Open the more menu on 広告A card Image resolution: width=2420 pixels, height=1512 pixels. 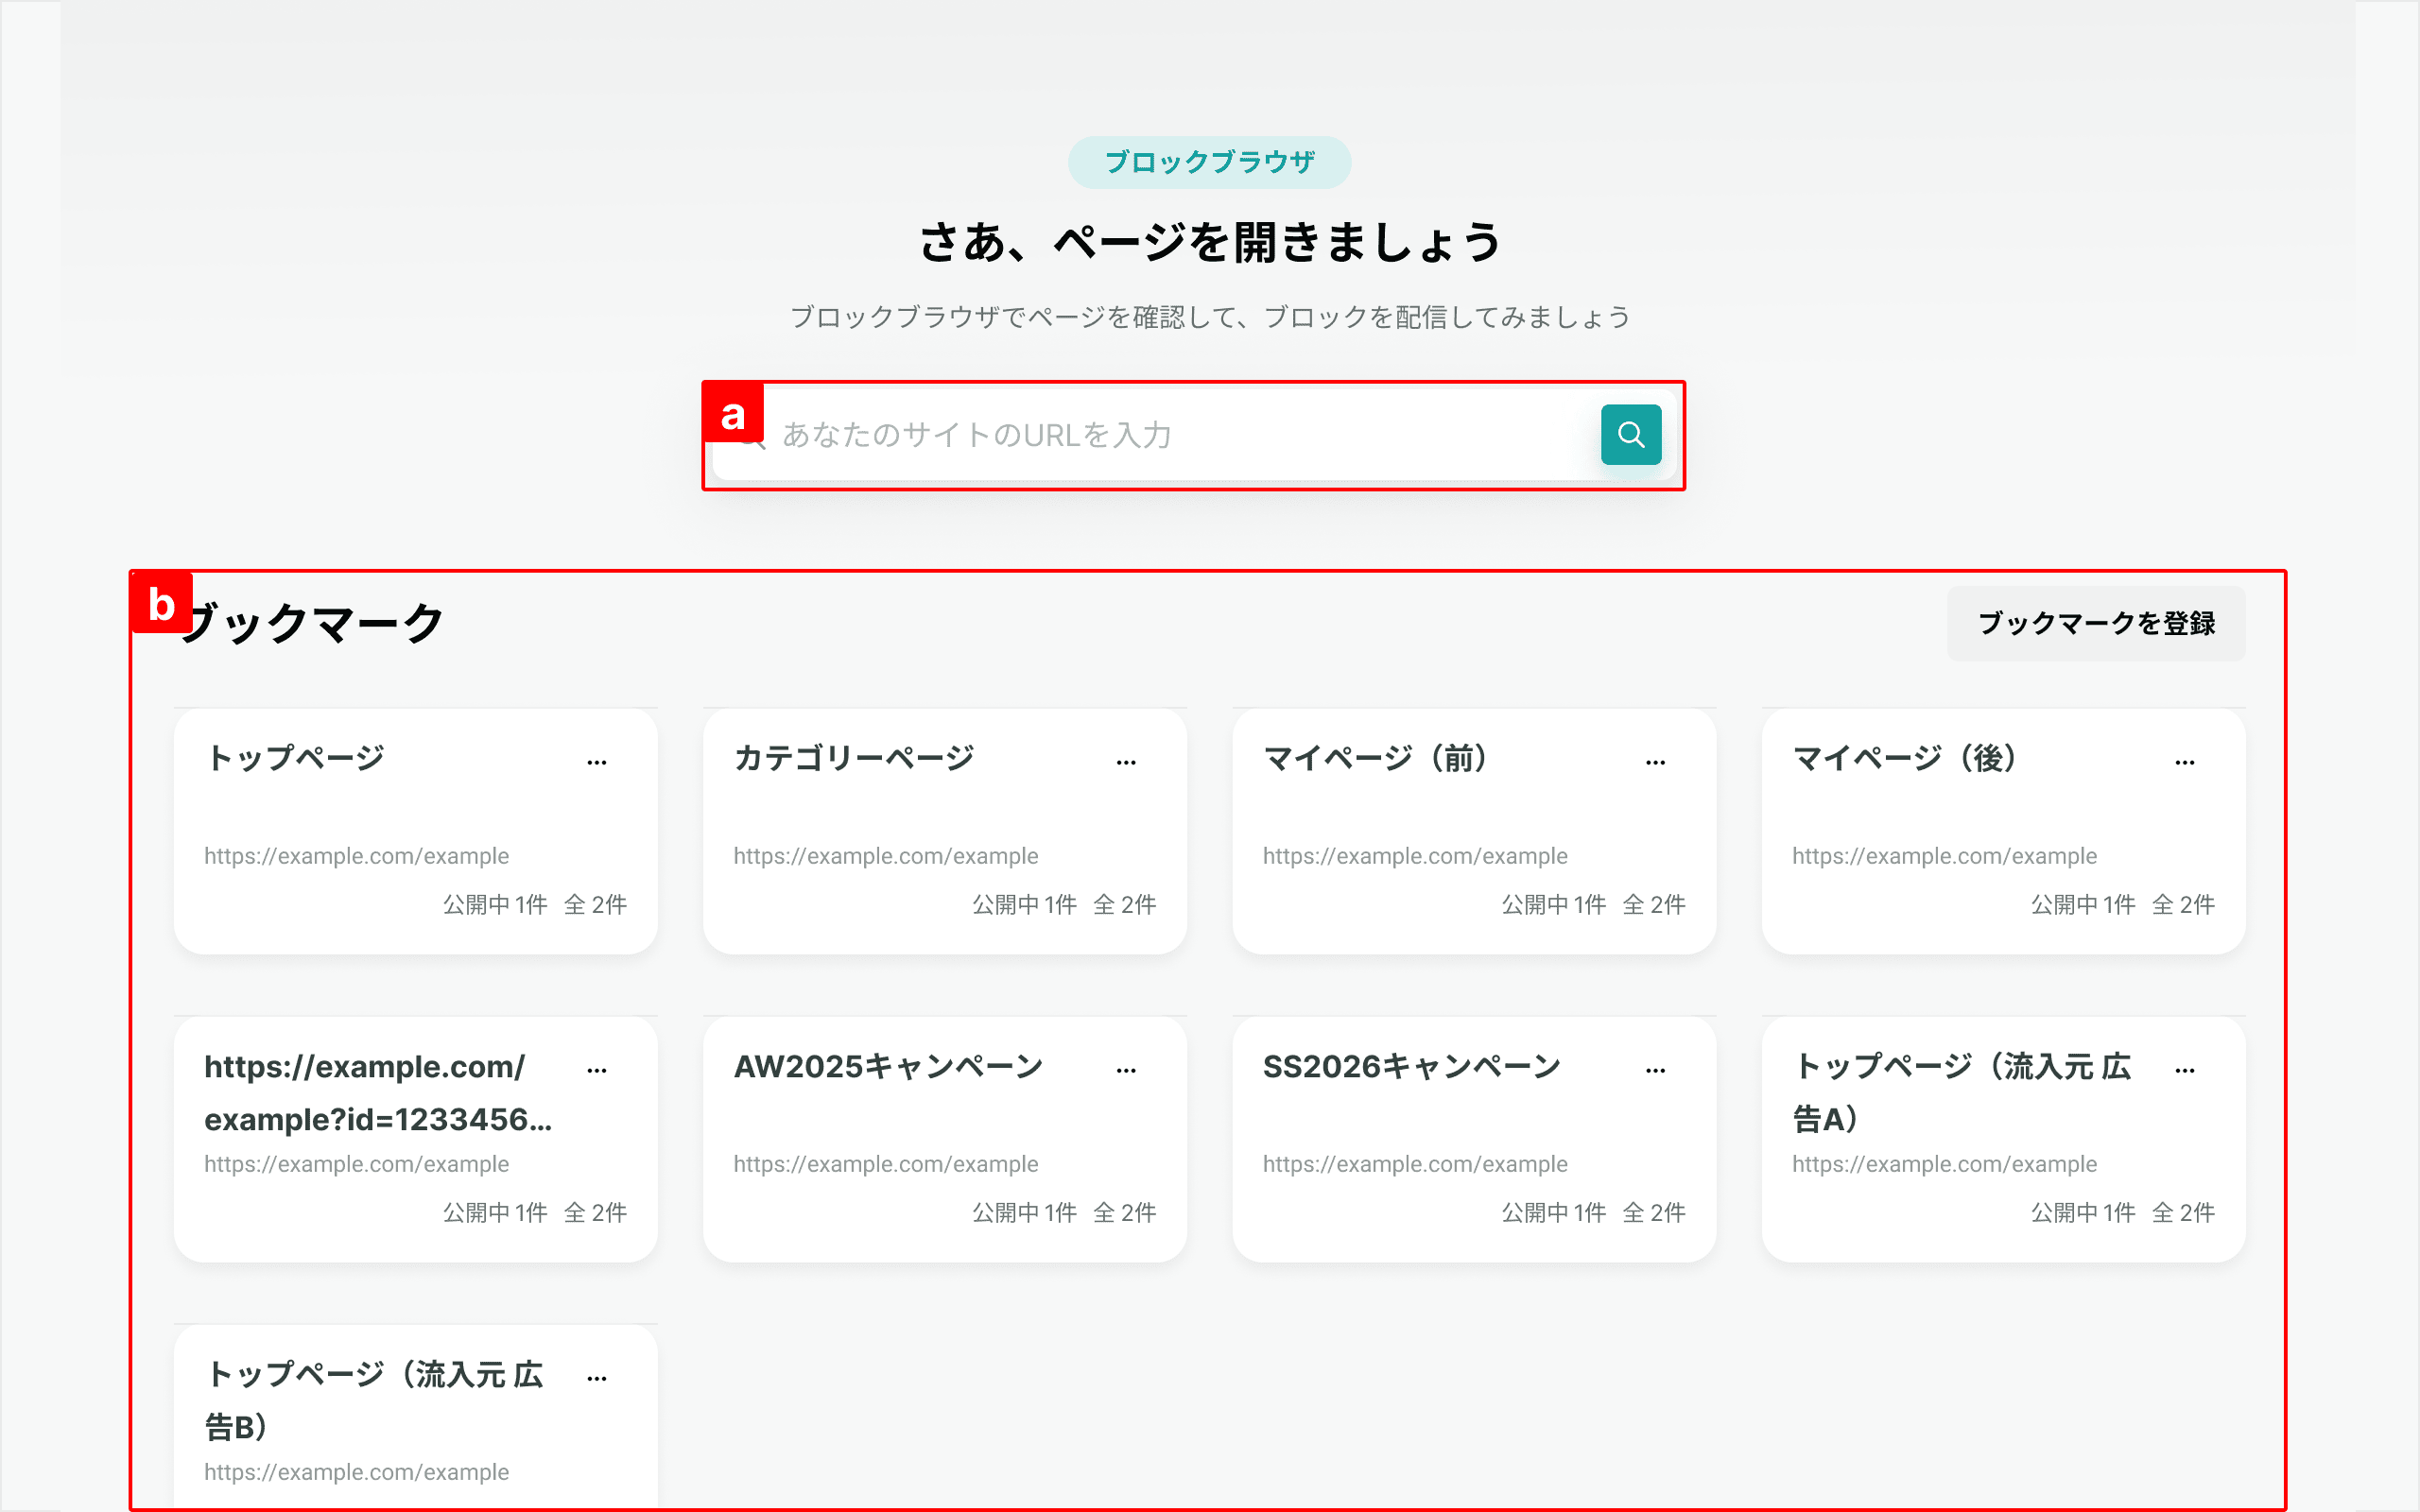coord(2185,1070)
